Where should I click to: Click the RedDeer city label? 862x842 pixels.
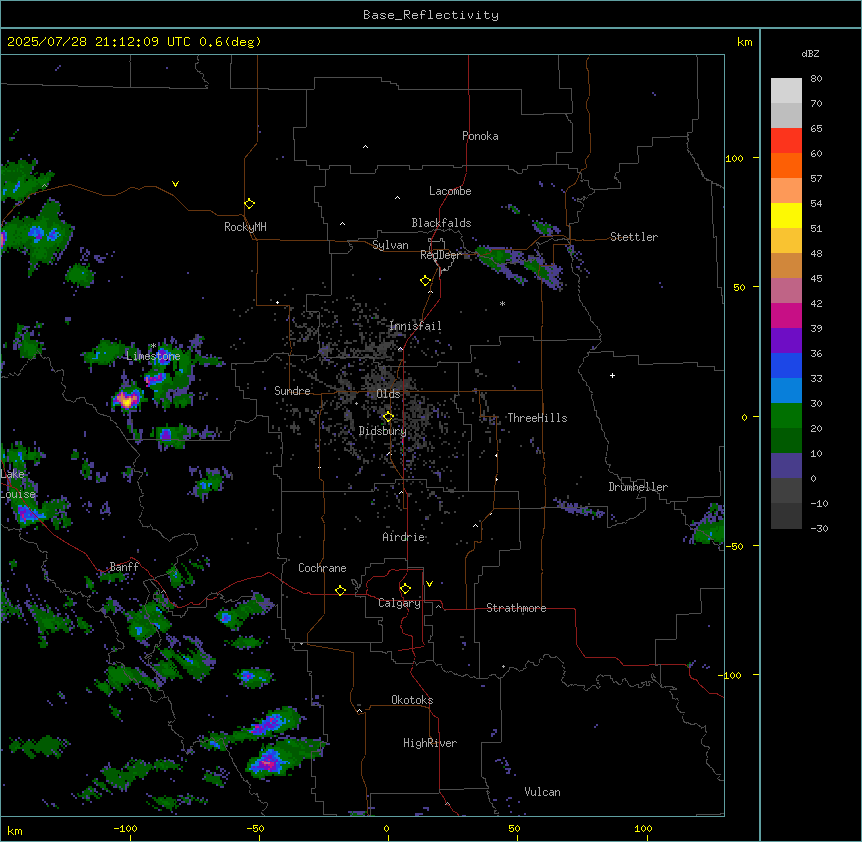(440, 255)
